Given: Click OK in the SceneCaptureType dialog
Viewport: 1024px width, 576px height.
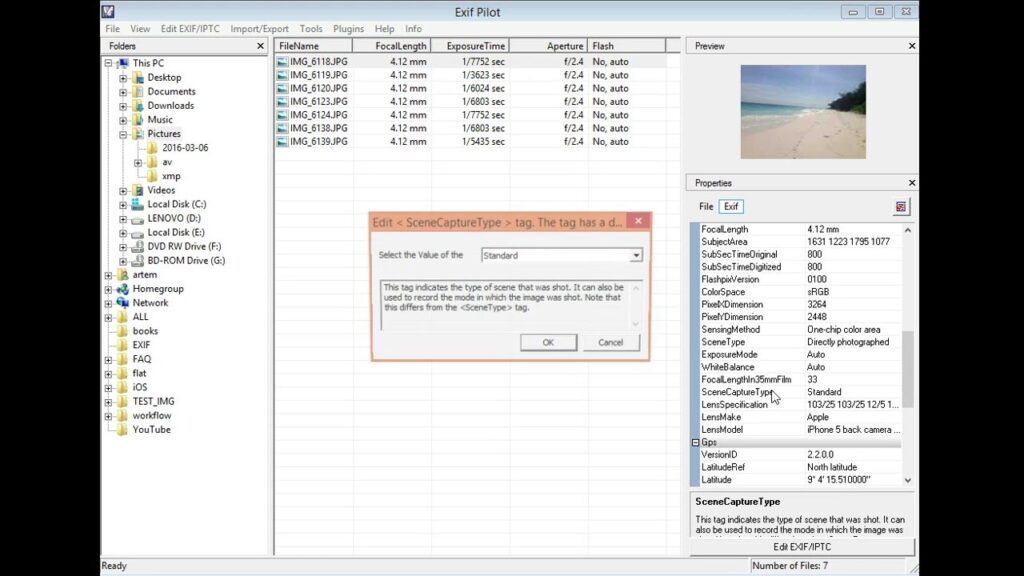Looking at the screenshot, I should [x=547, y=342].
